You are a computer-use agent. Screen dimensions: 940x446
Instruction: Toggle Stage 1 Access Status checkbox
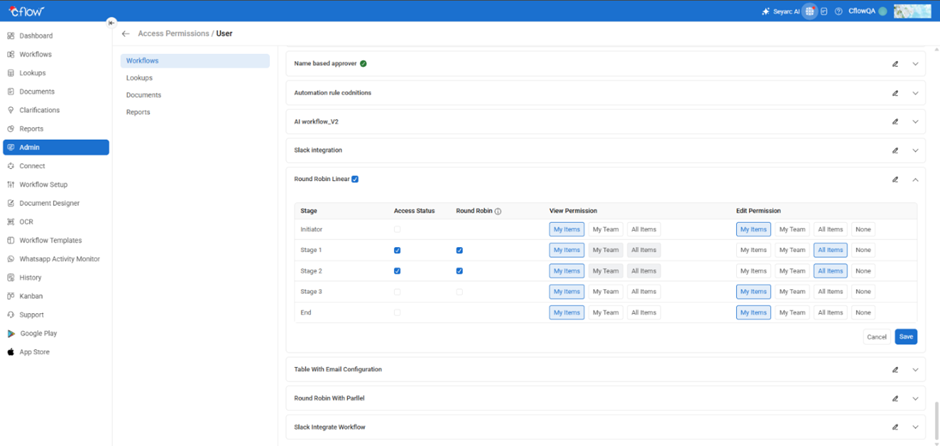click(x=398, y=250)
